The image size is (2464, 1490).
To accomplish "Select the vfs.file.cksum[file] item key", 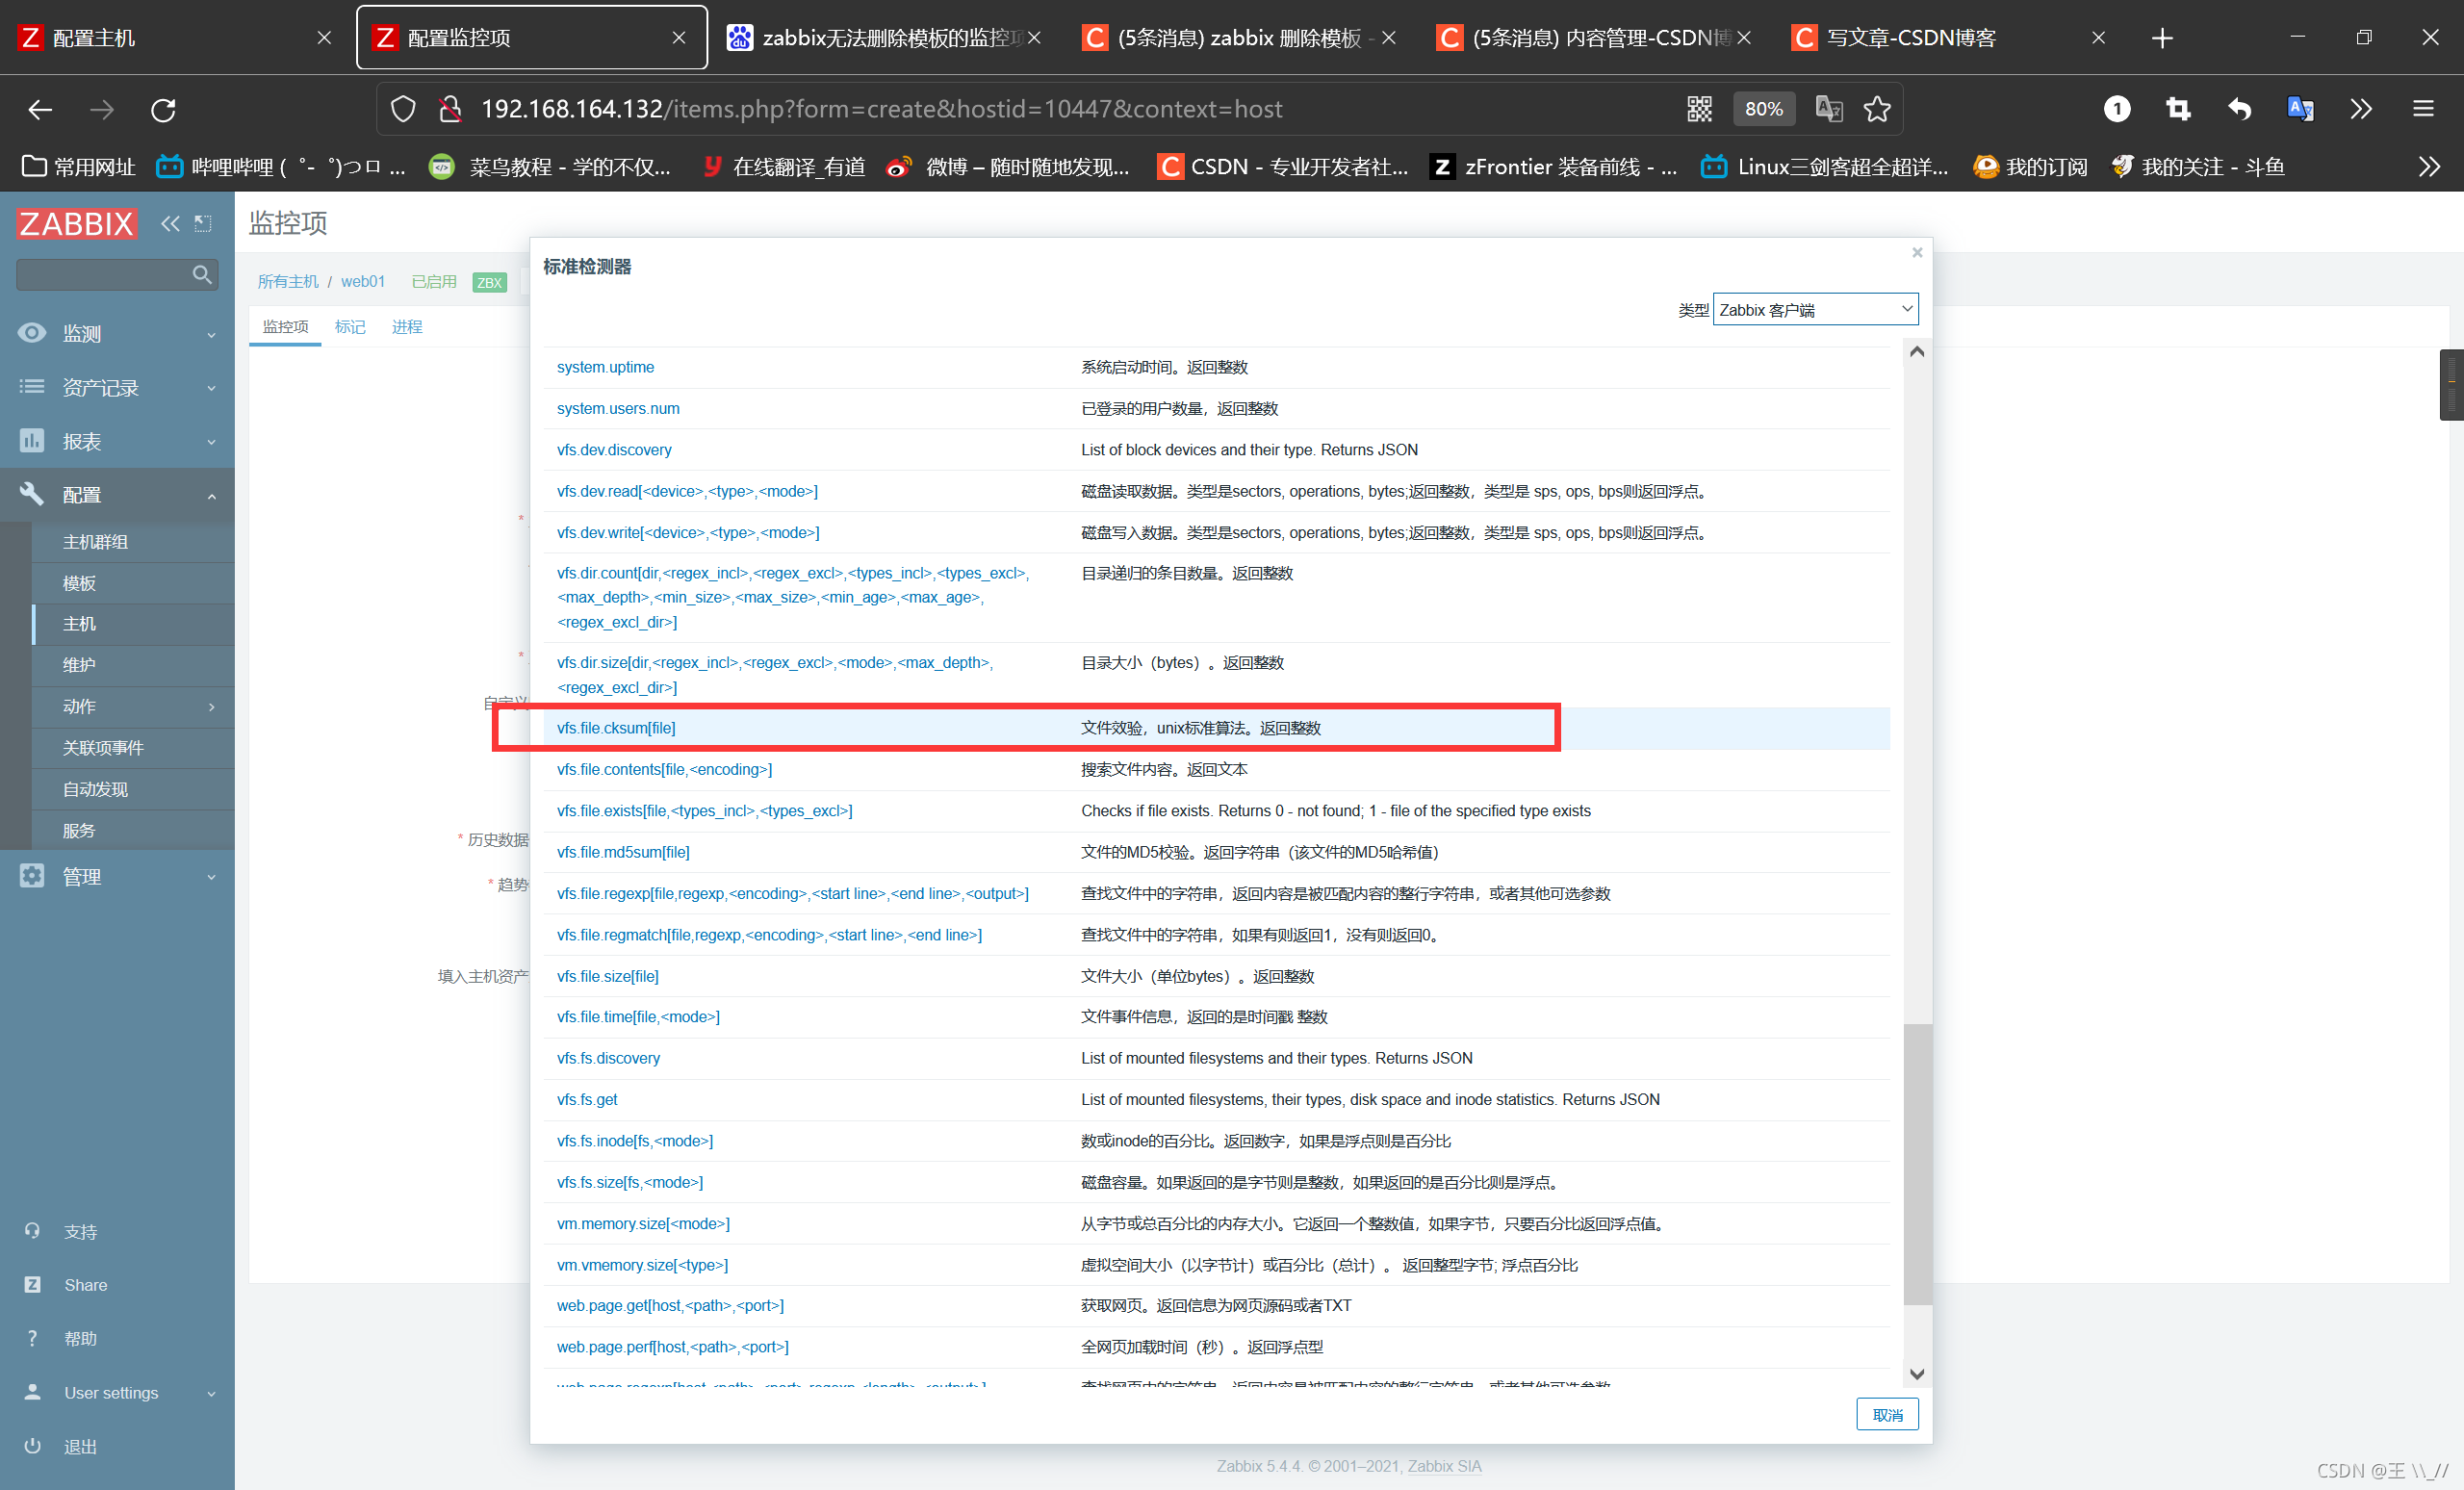I will pos(615,728).
